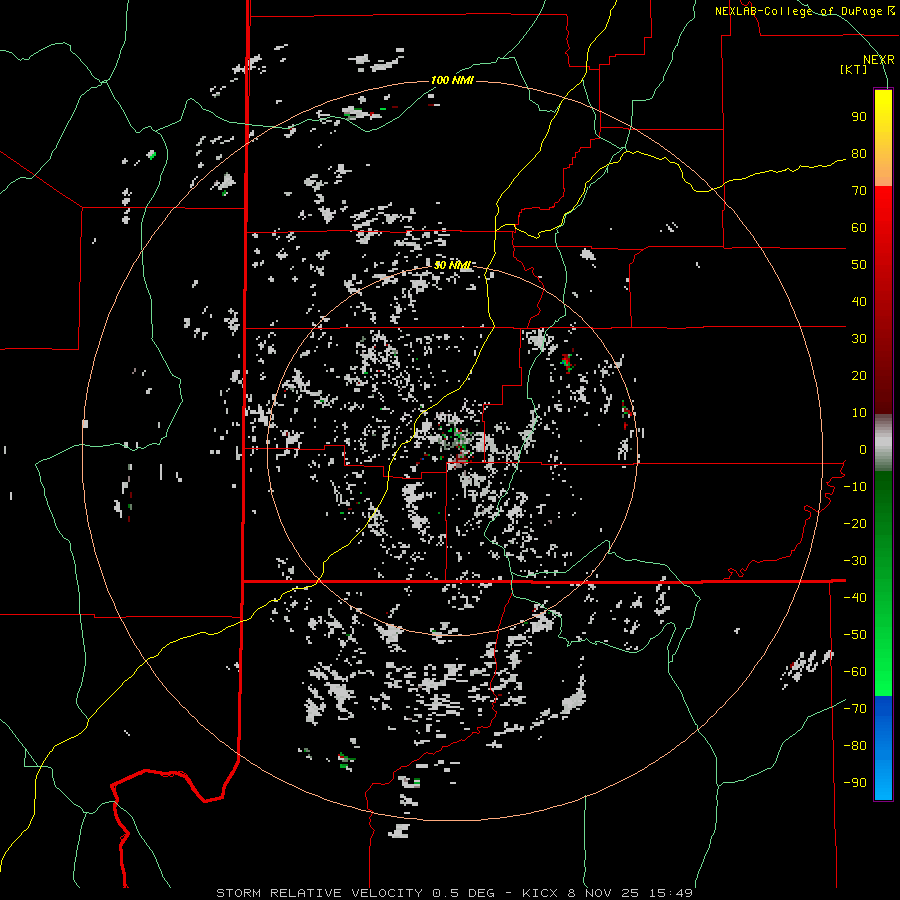The image size is (900, 900).
Task: Click the -10 value on velocity scale
Action: tap(855, 487)
